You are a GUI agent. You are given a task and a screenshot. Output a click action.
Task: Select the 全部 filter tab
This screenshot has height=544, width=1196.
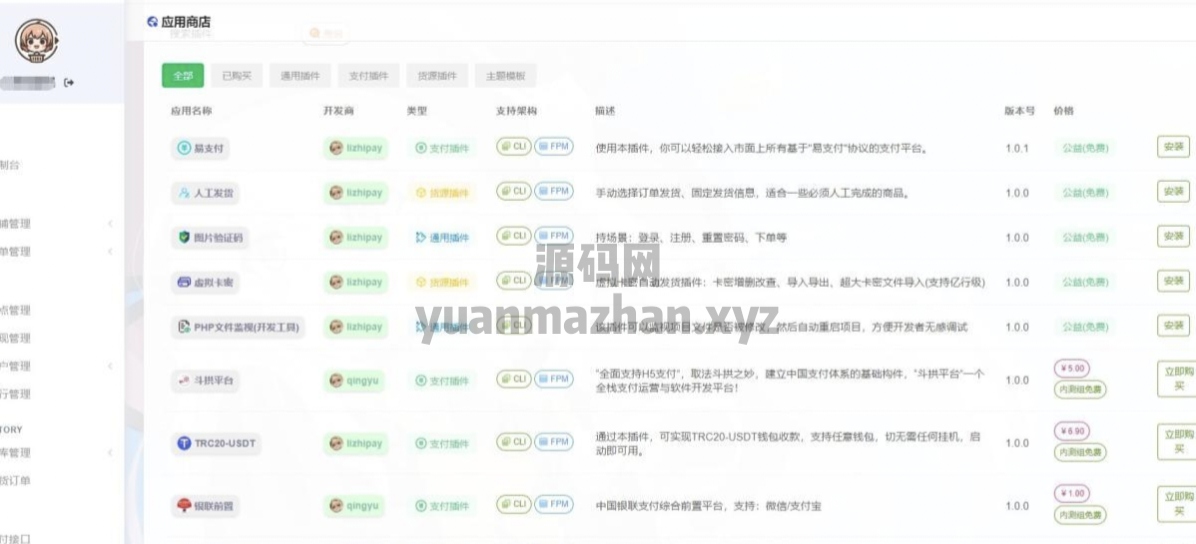point(182,76)
